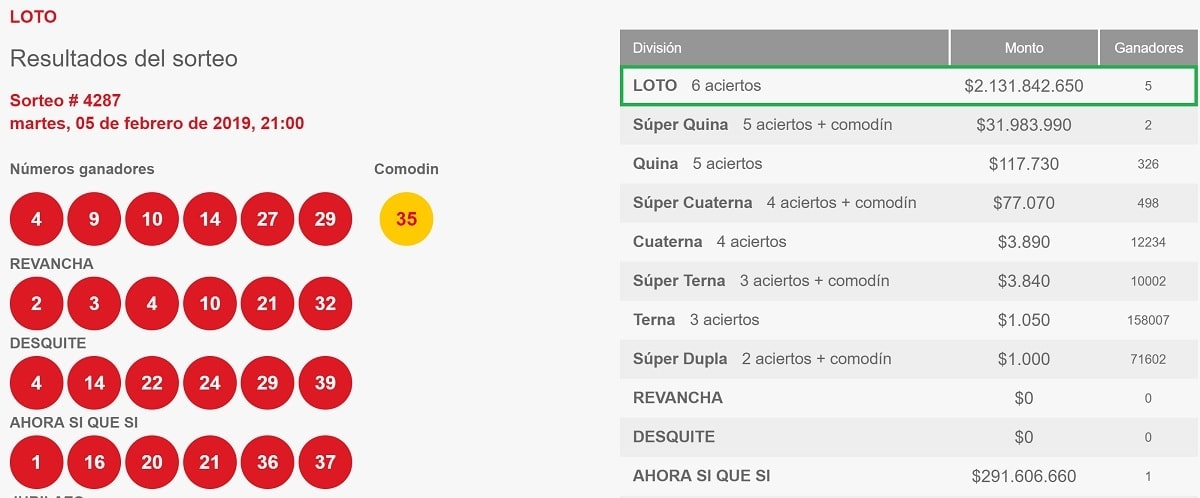Viewport: 1200px width, 498px height.
Task: Click winning number ball 9
Action: pos(94,219)
